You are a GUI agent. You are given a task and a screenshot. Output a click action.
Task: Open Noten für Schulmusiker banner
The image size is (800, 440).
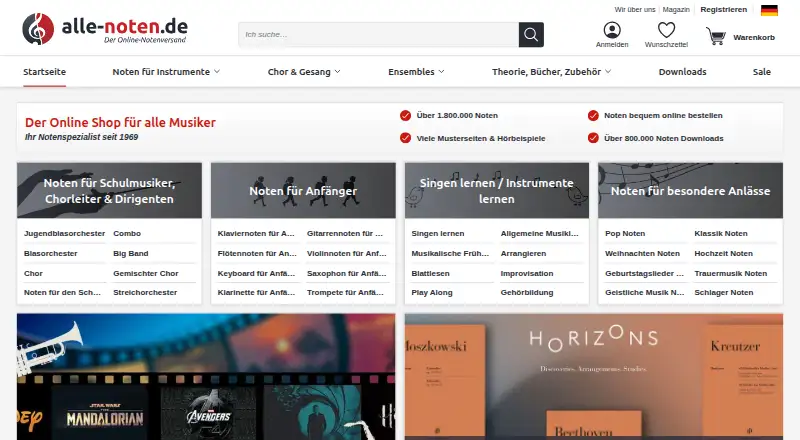click(109, 190)
